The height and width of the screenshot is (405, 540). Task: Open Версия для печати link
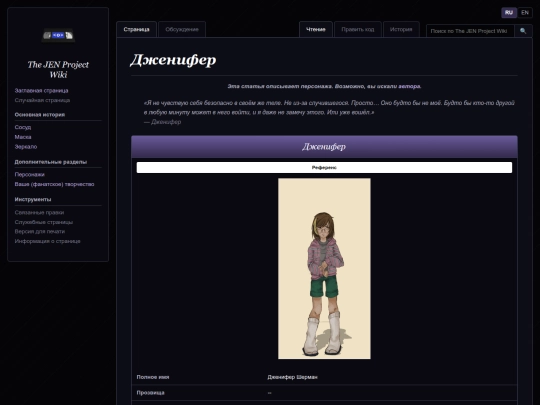[40, 231]
